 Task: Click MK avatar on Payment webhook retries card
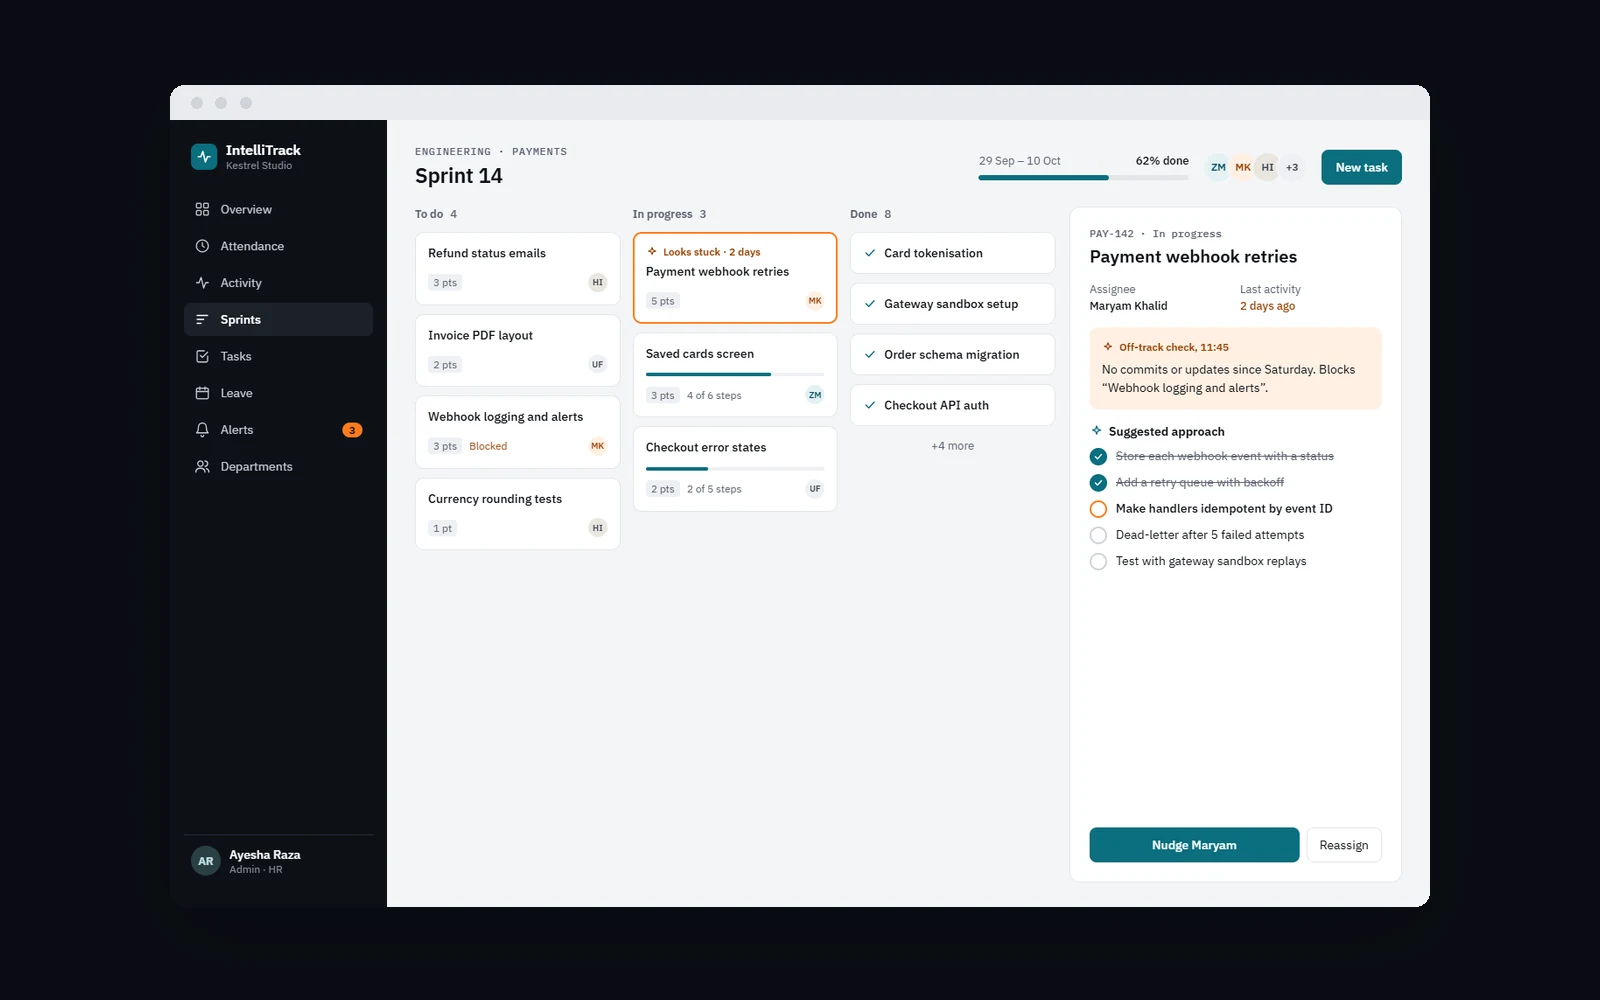pos(815,301)
